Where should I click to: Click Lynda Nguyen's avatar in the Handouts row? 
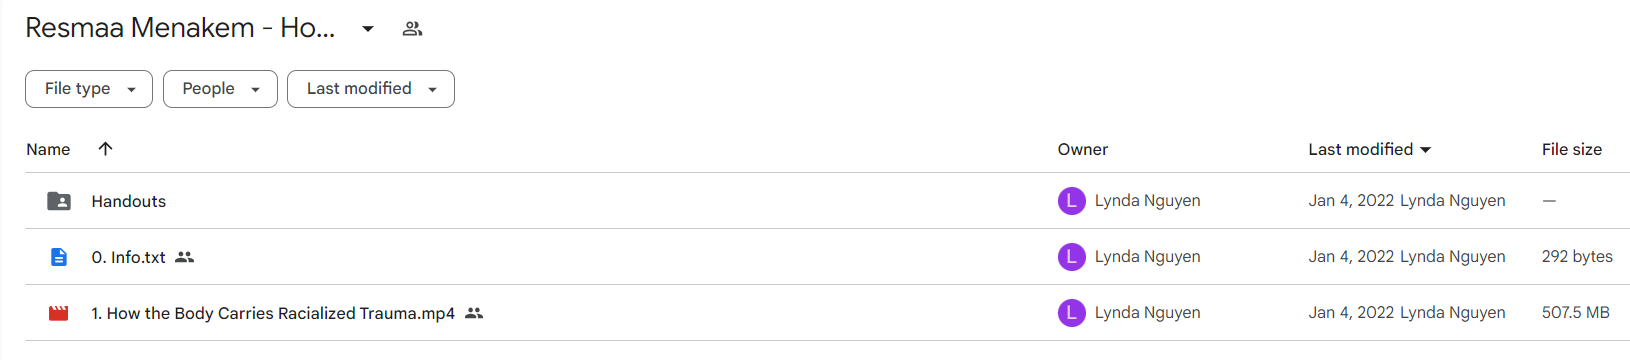click(x=1071, y=201)
